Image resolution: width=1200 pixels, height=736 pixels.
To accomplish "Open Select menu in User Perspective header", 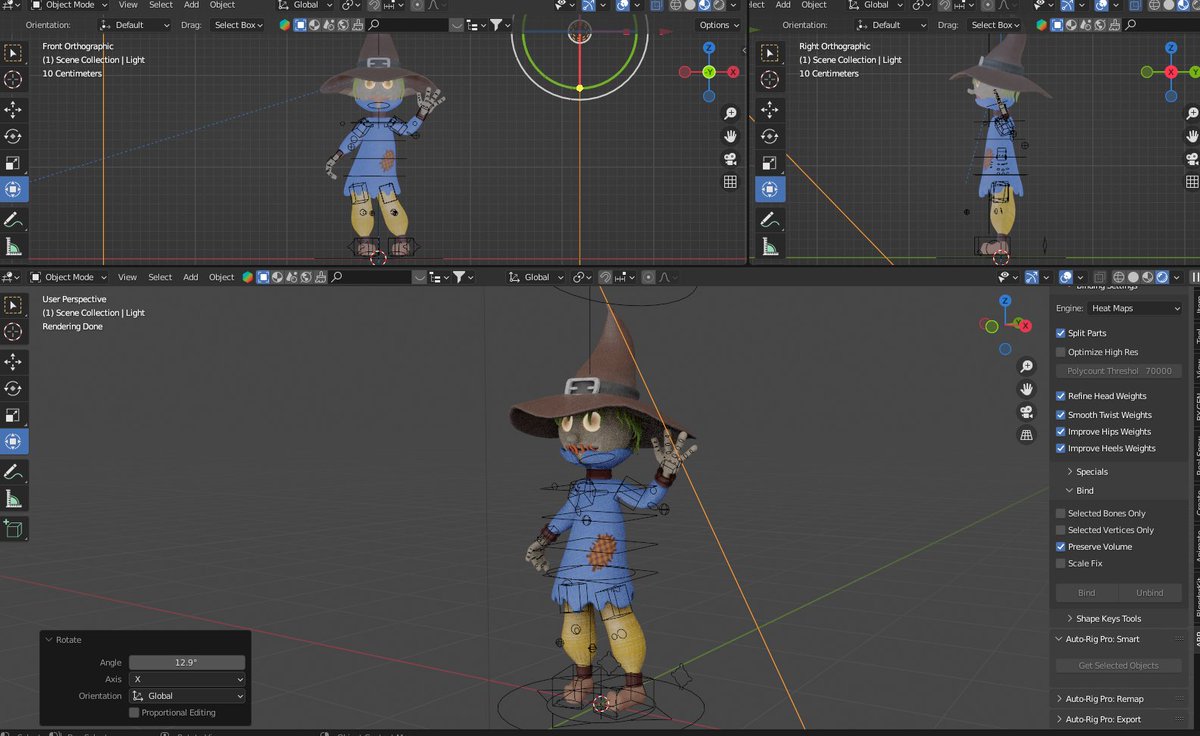I will (160, 277).
